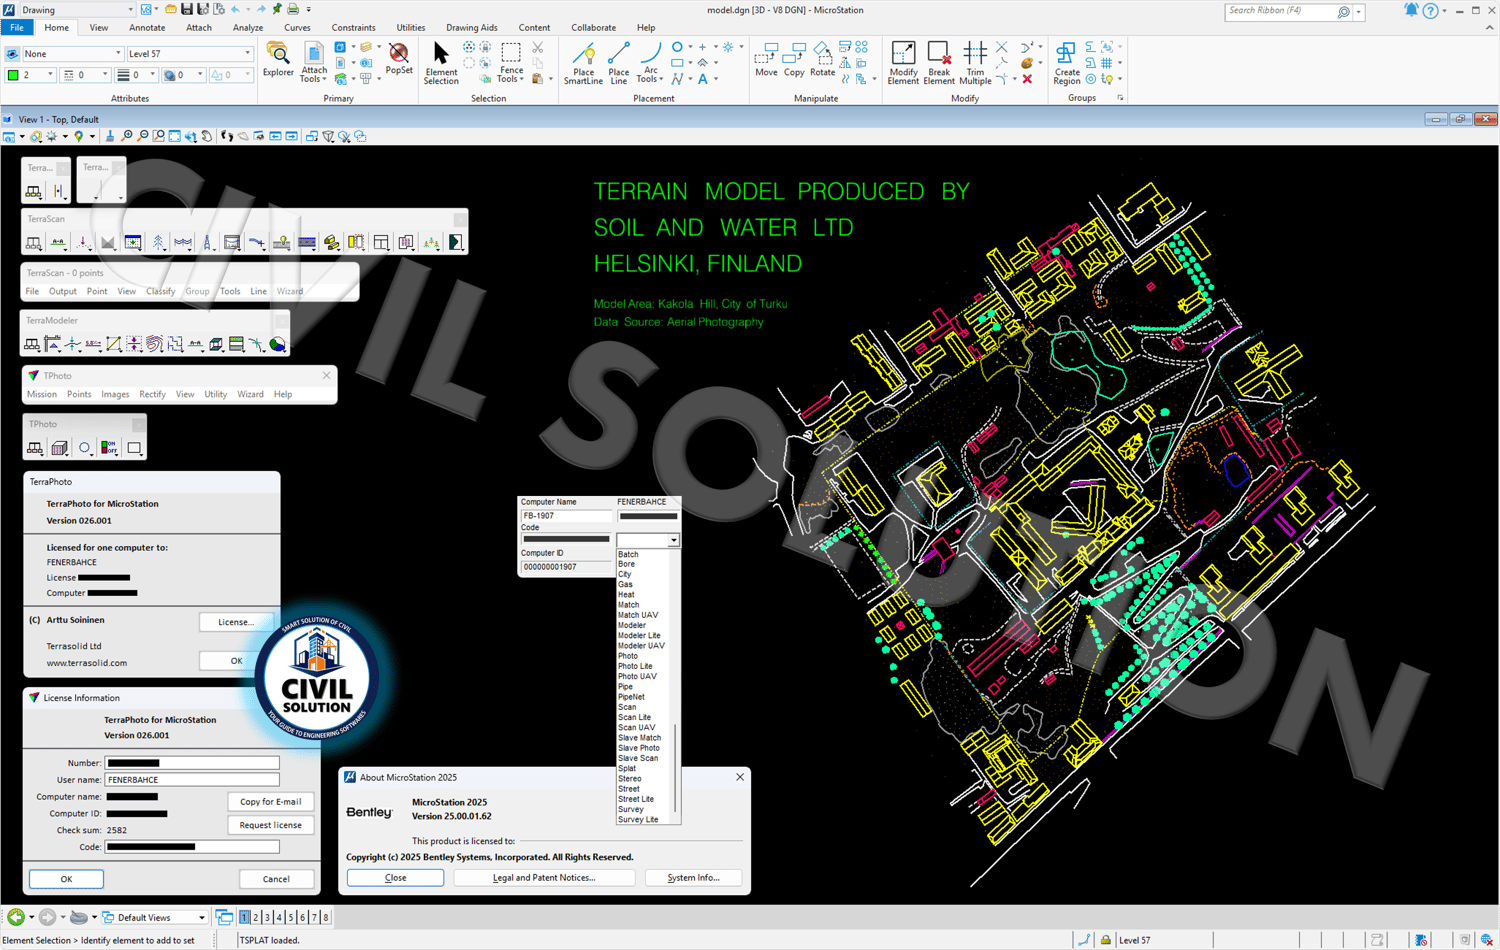Click the Fit View icon in view toolbar
Image resolution: width=1500 pixels, height=950 pixels.
tap(175, 136)
